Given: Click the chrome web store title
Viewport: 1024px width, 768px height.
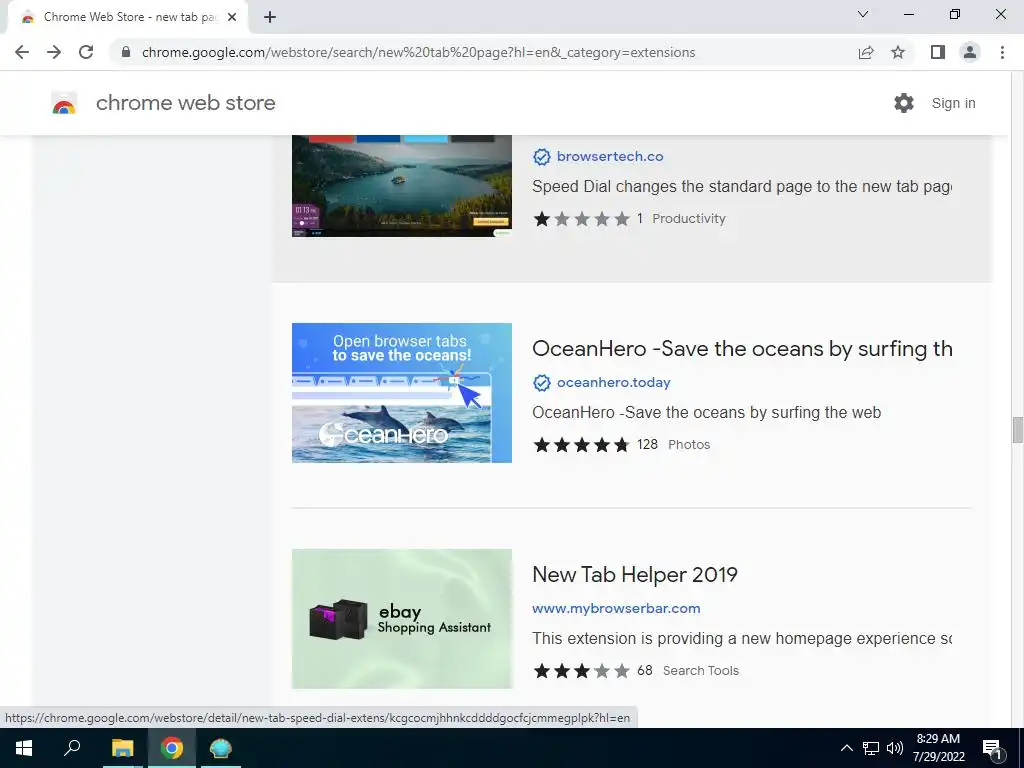Looking at the screenshot, I should [185, 103].
